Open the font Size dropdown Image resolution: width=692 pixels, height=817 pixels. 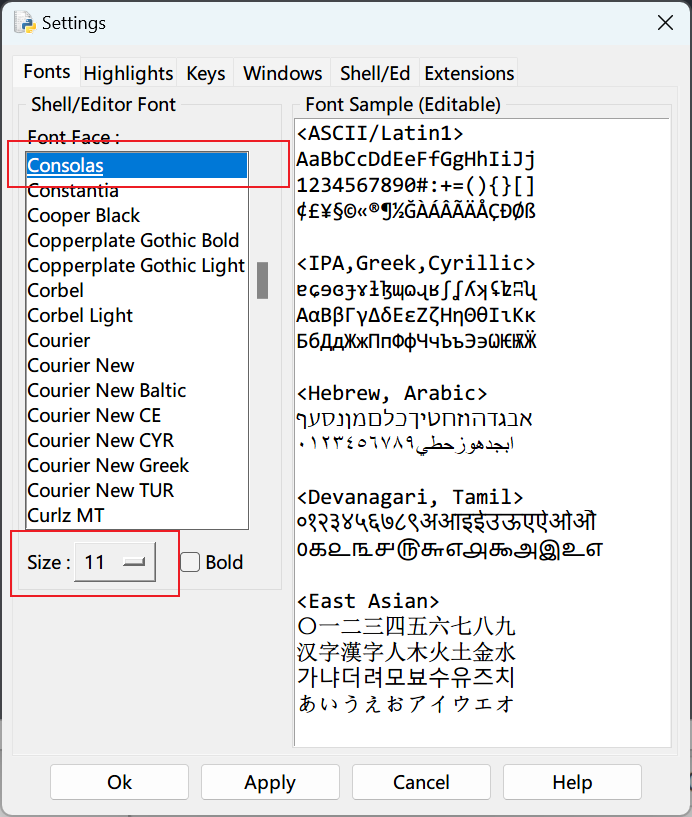(x=115, y=562)
